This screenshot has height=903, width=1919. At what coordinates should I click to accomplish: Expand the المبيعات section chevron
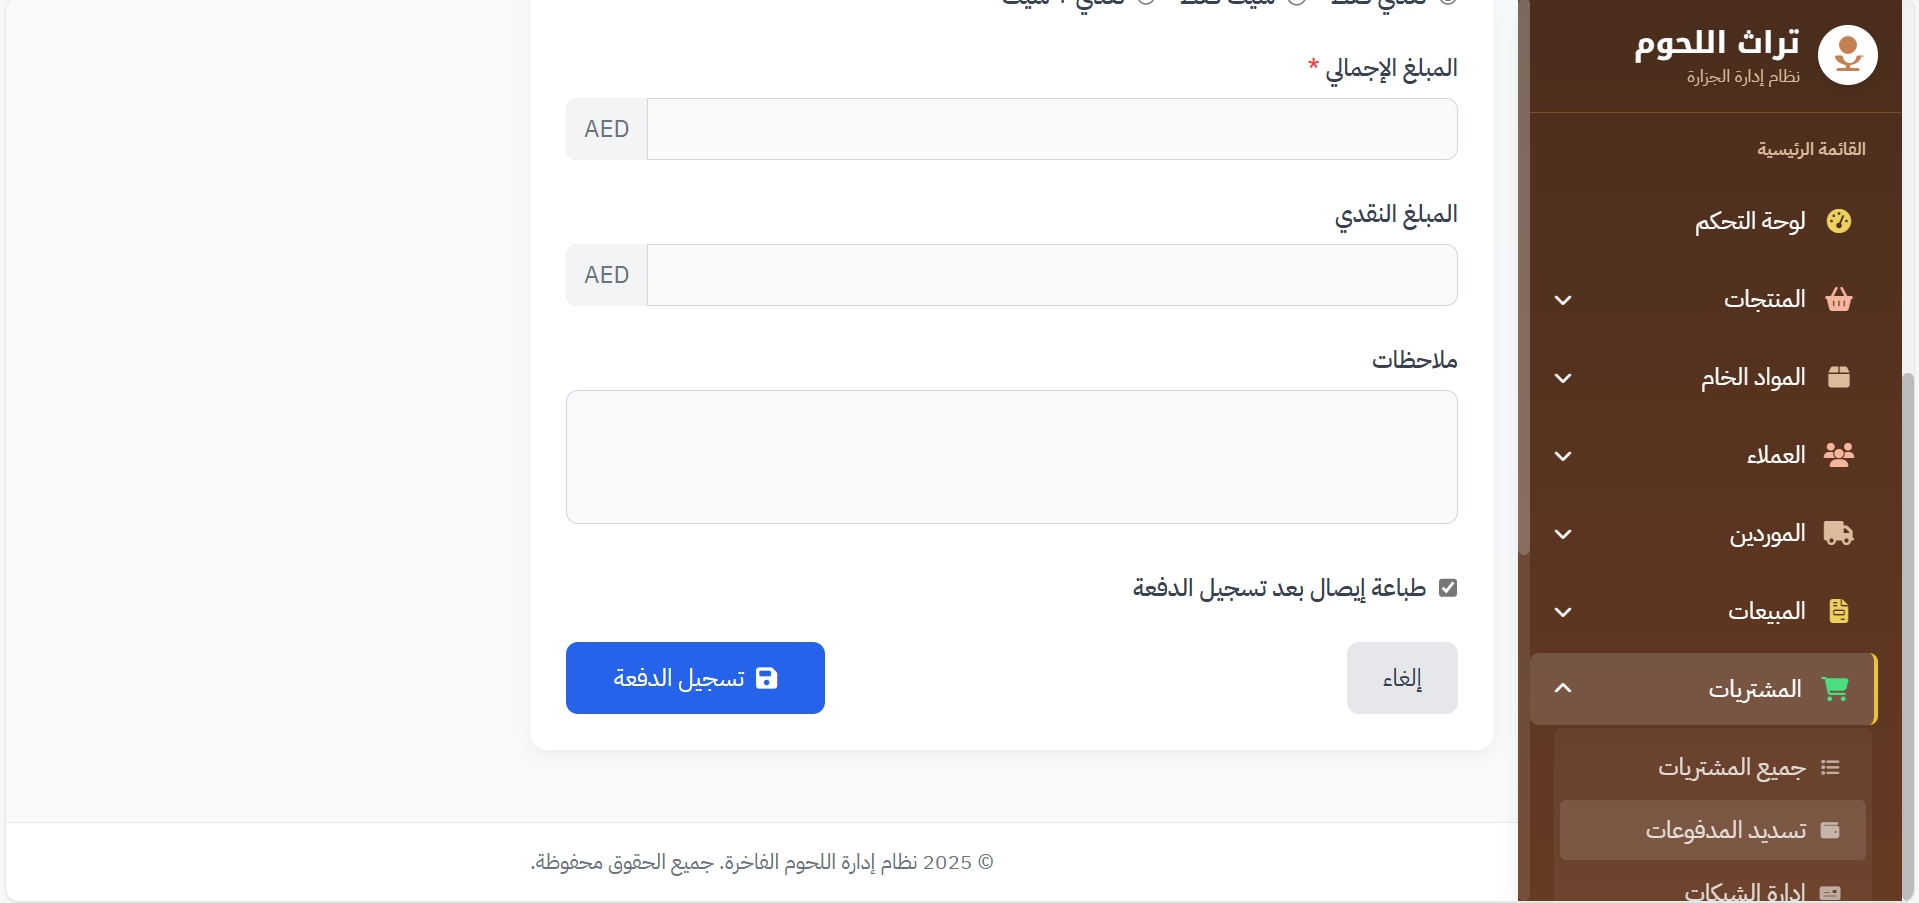pos(1563,612)
